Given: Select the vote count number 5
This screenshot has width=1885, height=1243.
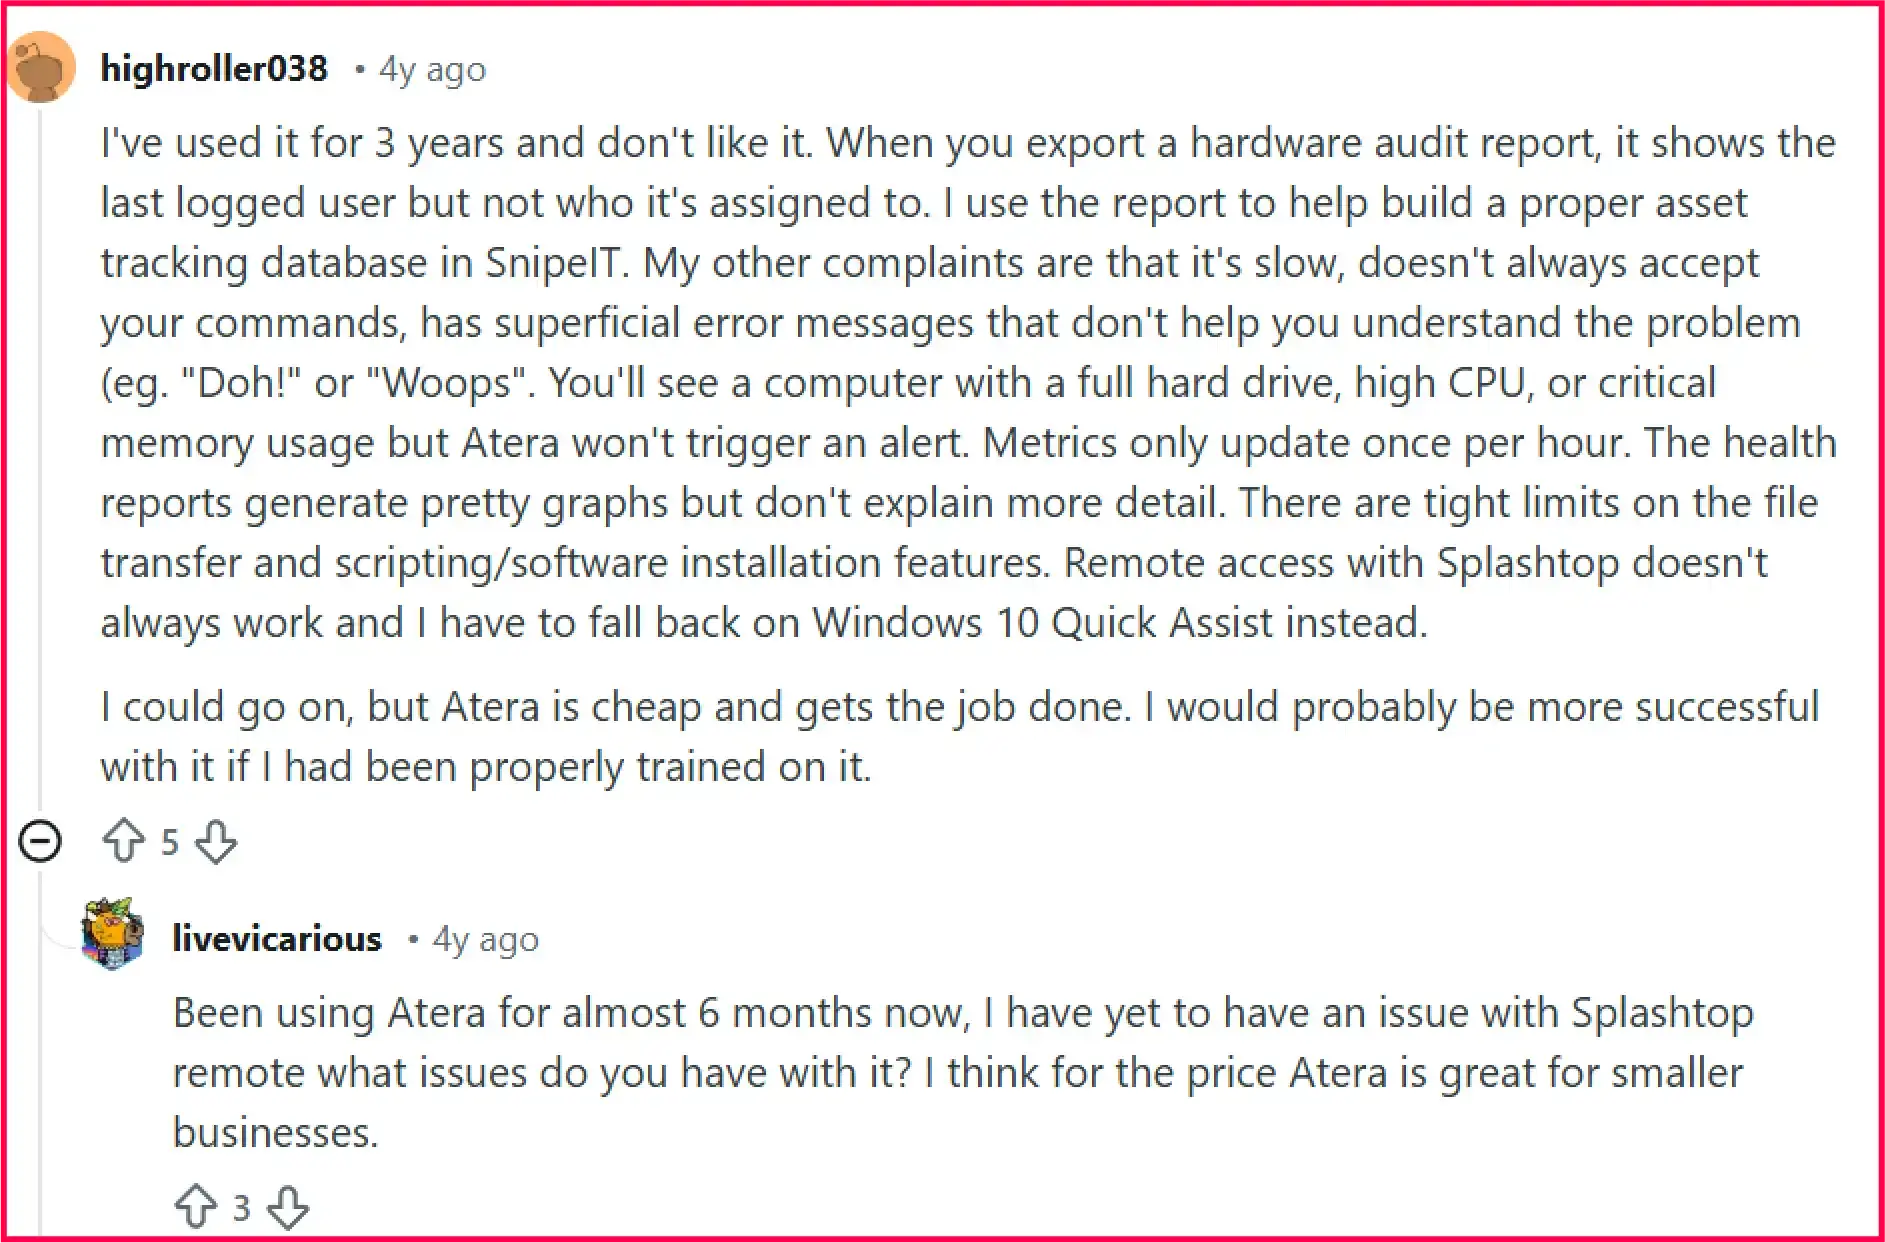Looking at the screenshot, I should pos(169,842).
